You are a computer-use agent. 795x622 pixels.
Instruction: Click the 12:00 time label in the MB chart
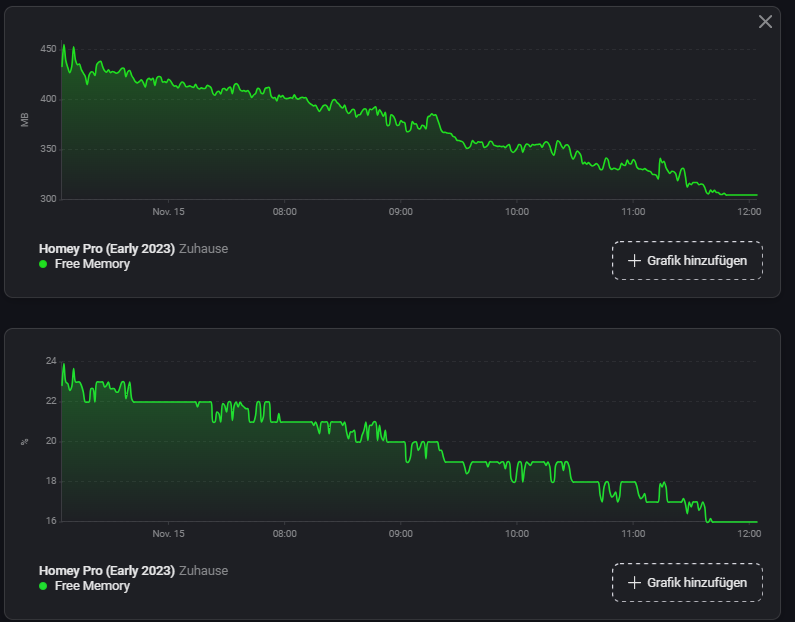[749, 212]
